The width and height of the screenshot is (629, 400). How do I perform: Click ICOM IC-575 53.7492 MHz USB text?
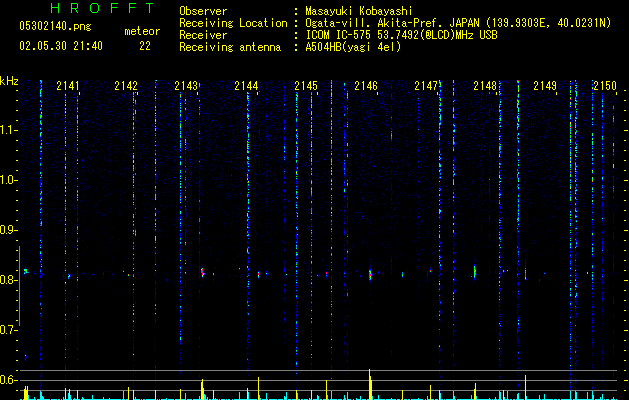(401, 35)
